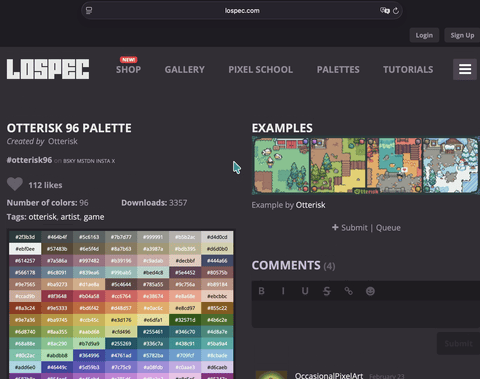Insert a link with the chain icon
The height and width of the screenshot is (379, 480).
348,291
